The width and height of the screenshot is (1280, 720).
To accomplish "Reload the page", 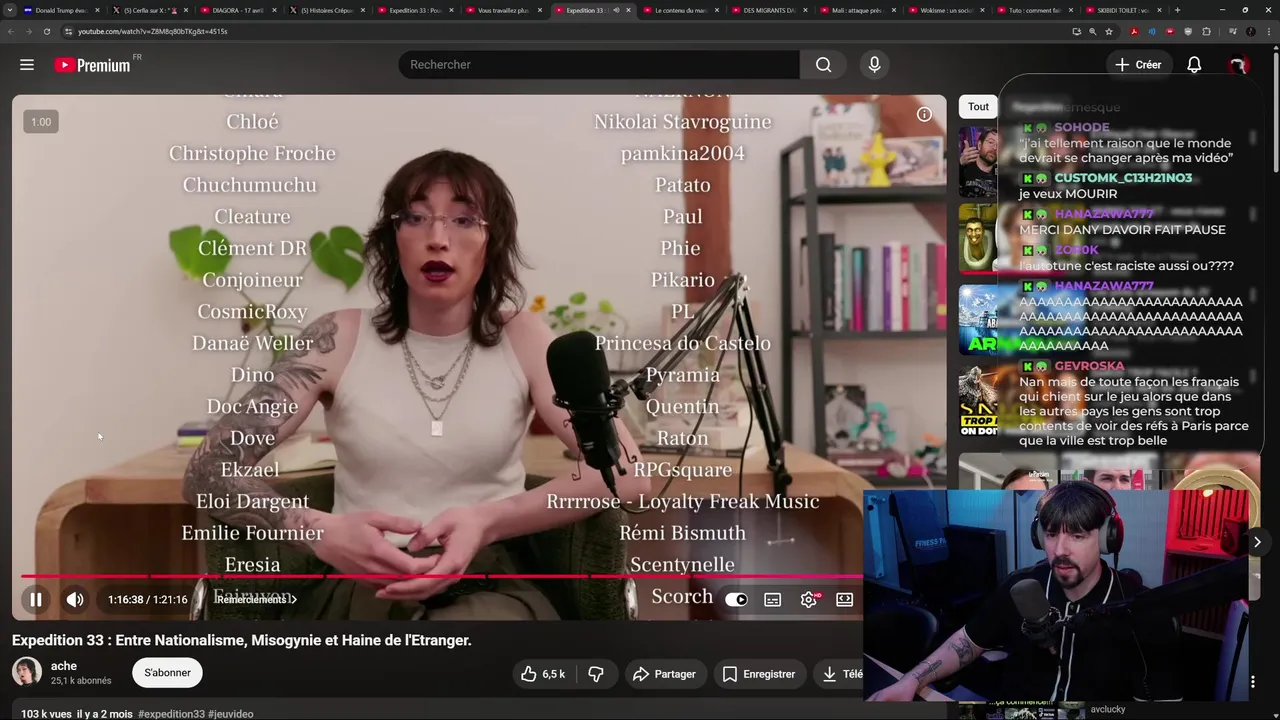I will pyautogui.click(x=46, y=31).
